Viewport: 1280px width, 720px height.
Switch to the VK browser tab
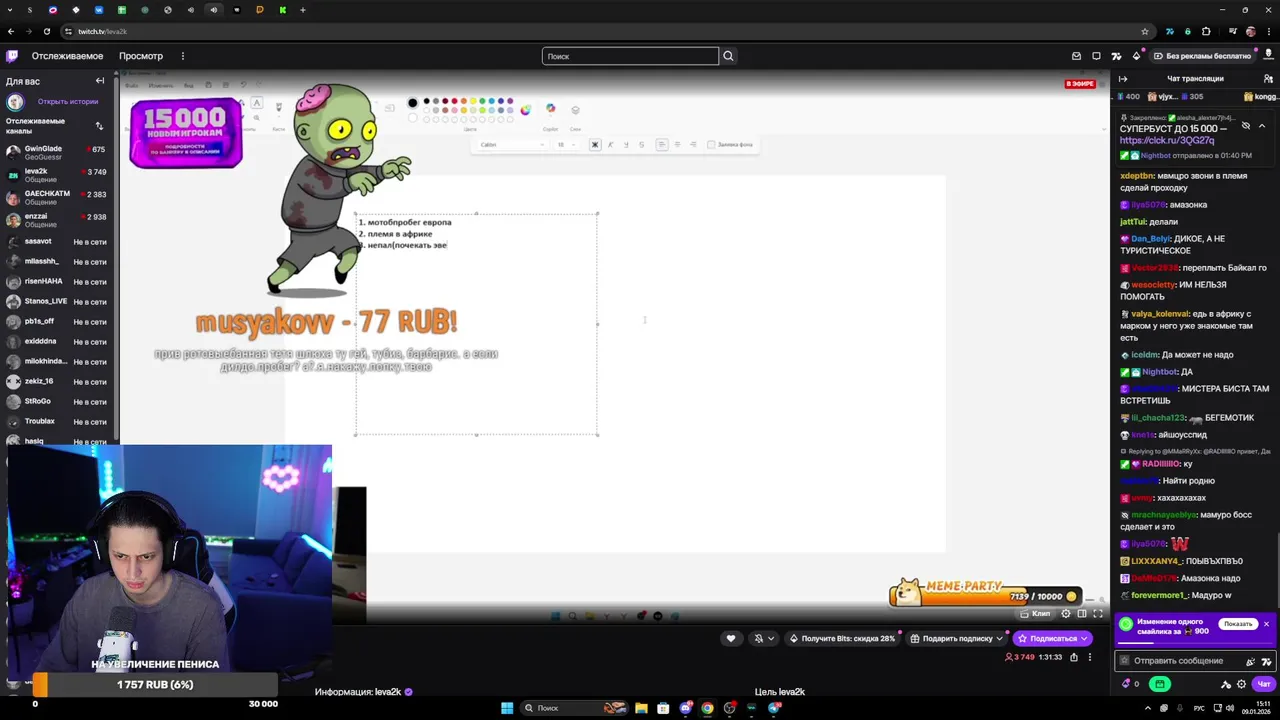[99, 10]
